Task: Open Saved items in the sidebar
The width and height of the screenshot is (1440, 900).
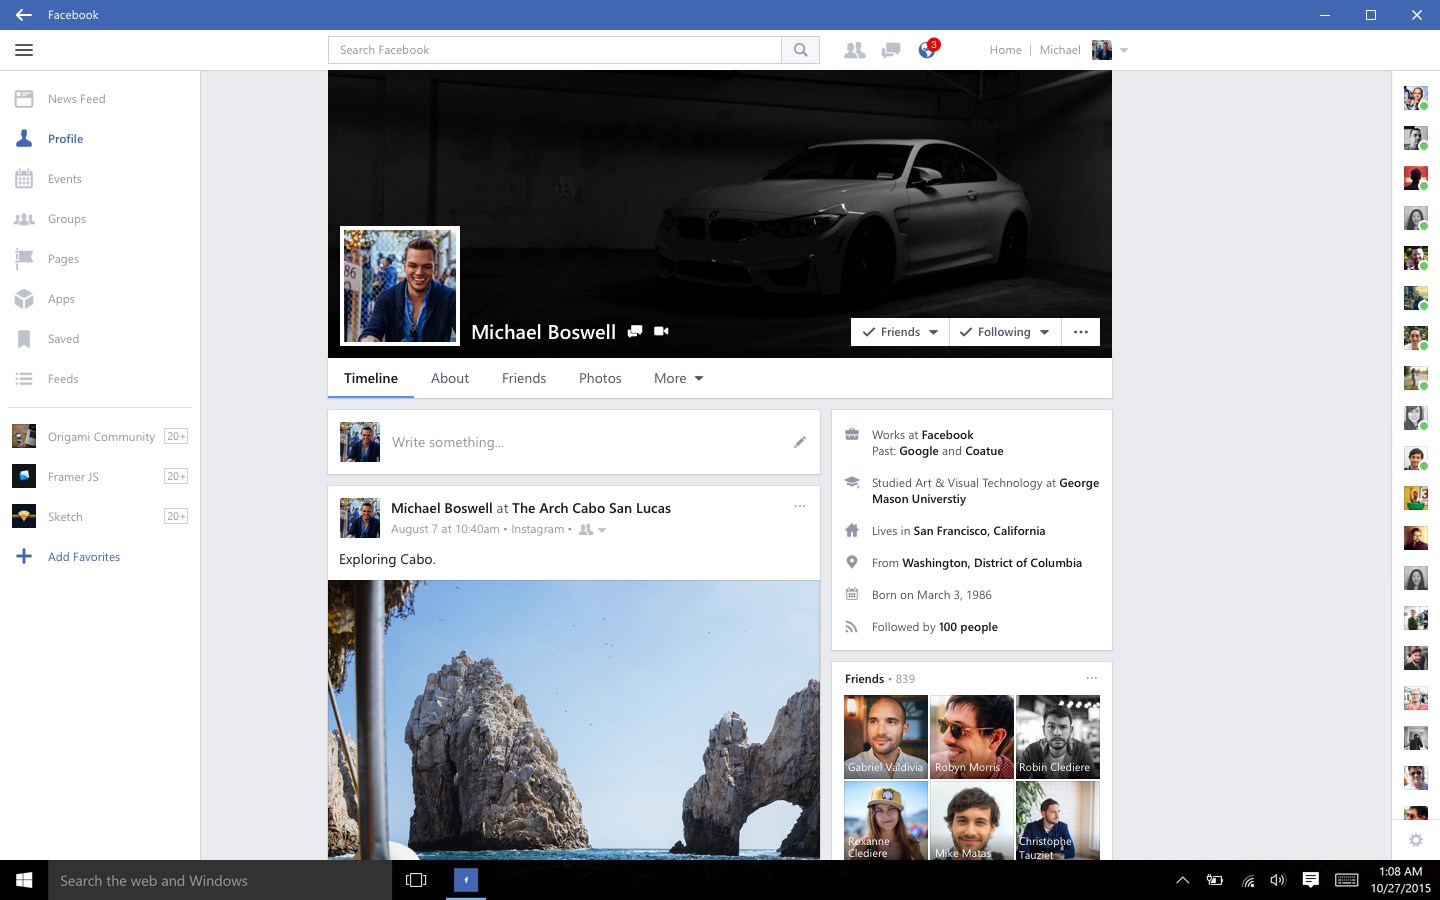Action: pyautogui.click(x=63, y=338)
